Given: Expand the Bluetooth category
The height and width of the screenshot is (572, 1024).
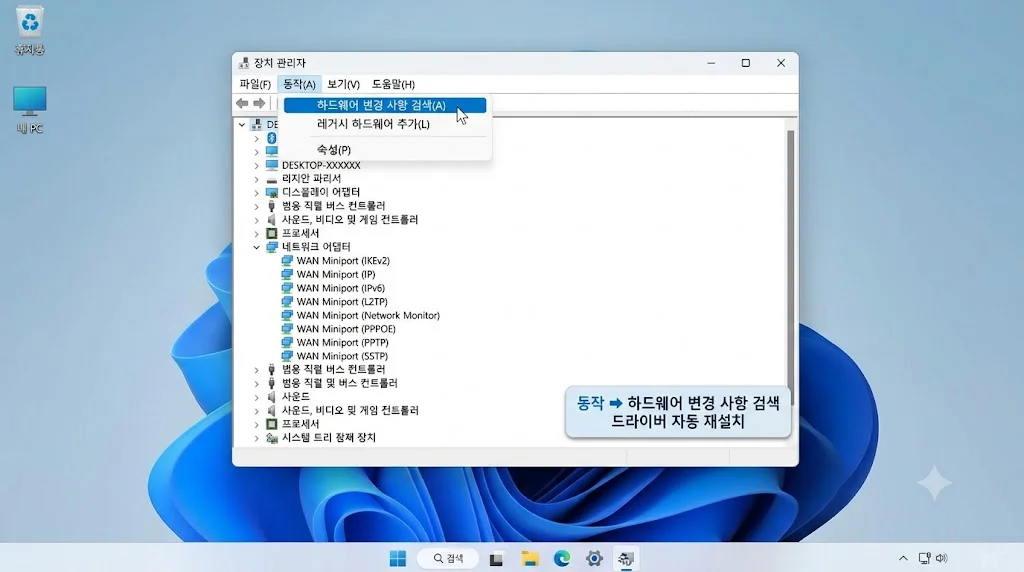Looking at the screenshot, I should coord(257,138).
